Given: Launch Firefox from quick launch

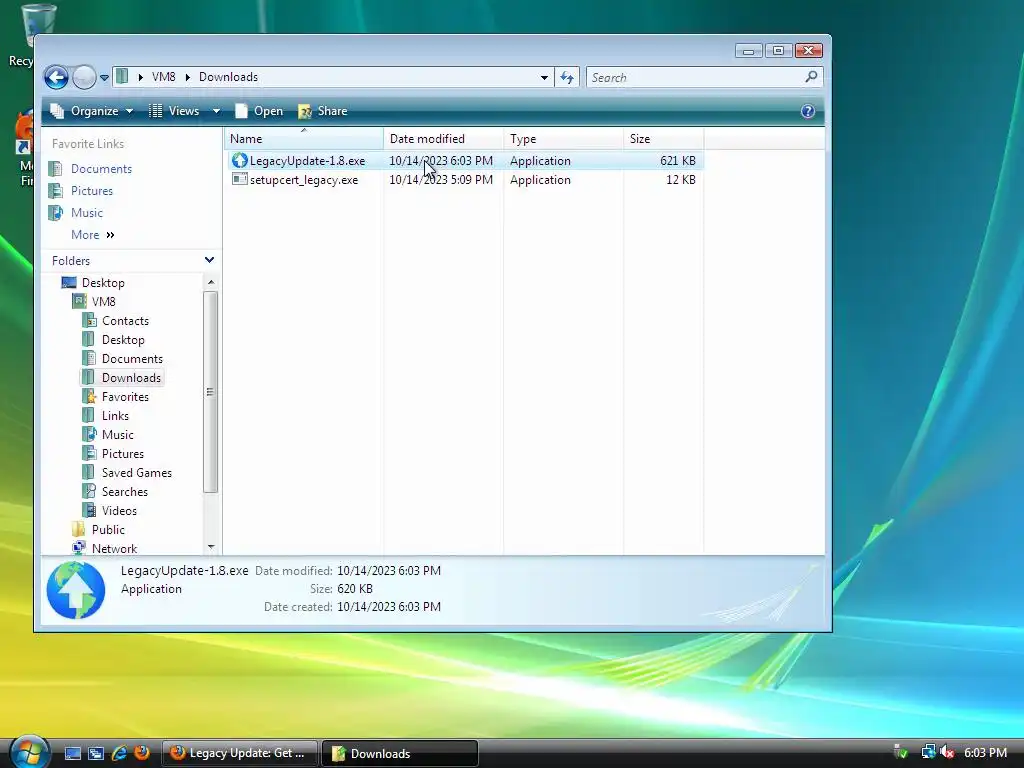Looking at the screenshot, I should tap(142, 753).
